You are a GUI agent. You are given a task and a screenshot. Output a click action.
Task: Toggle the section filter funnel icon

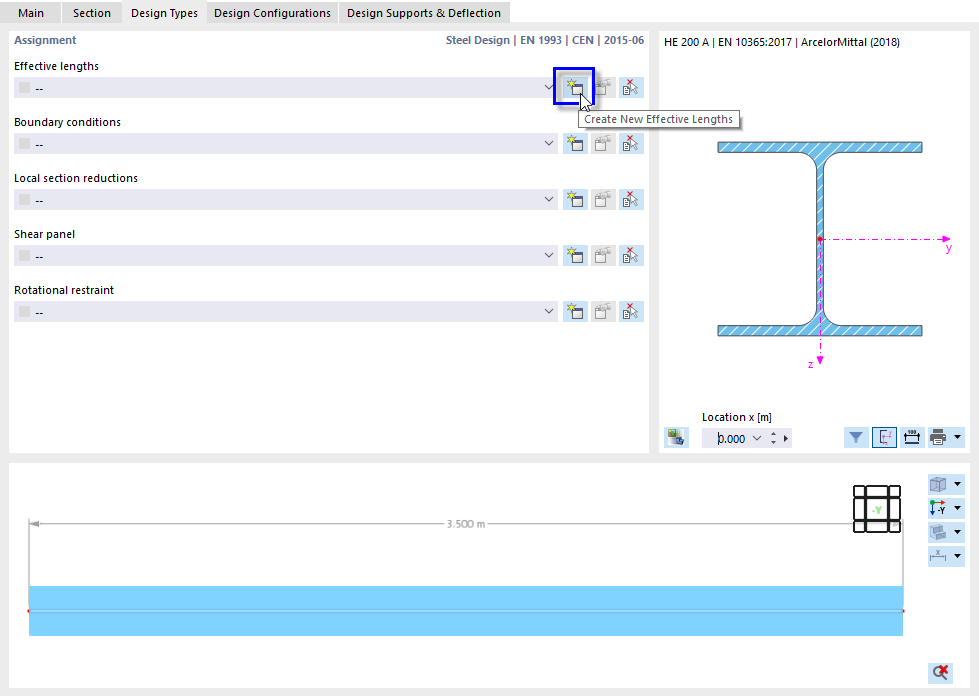(x=856, y=438)
